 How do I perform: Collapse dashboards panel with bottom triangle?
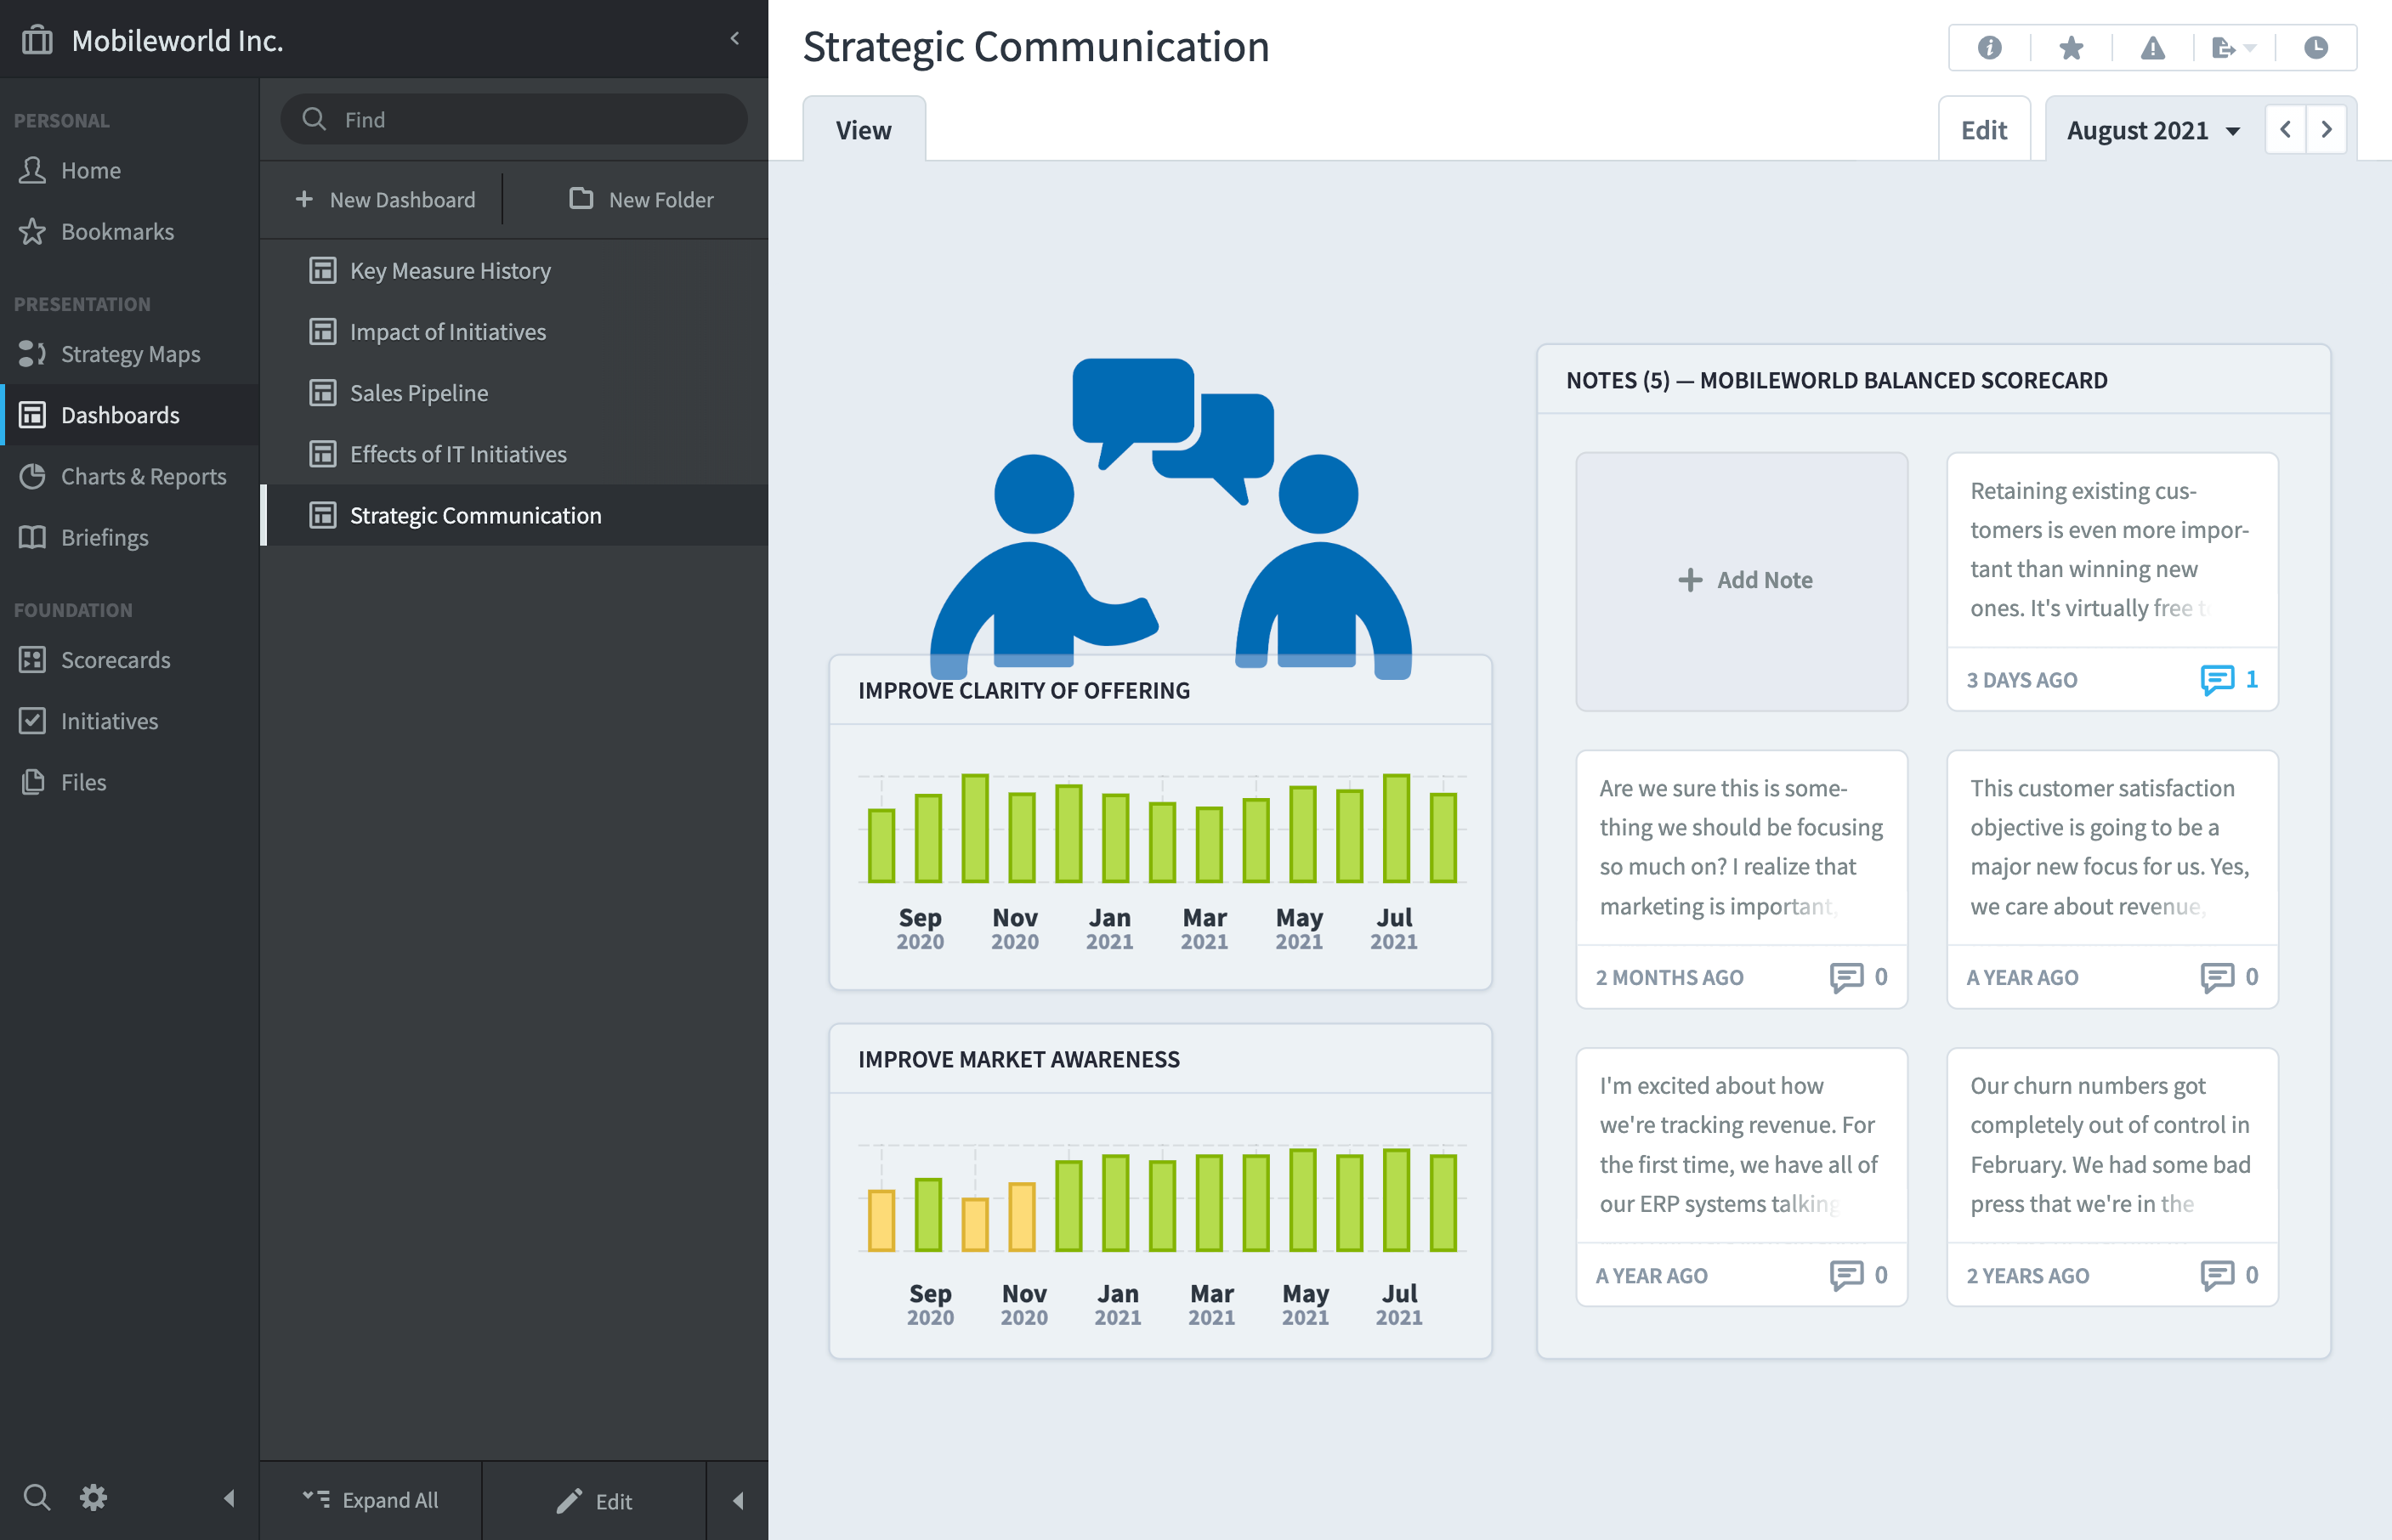(x=738, y=1499)
